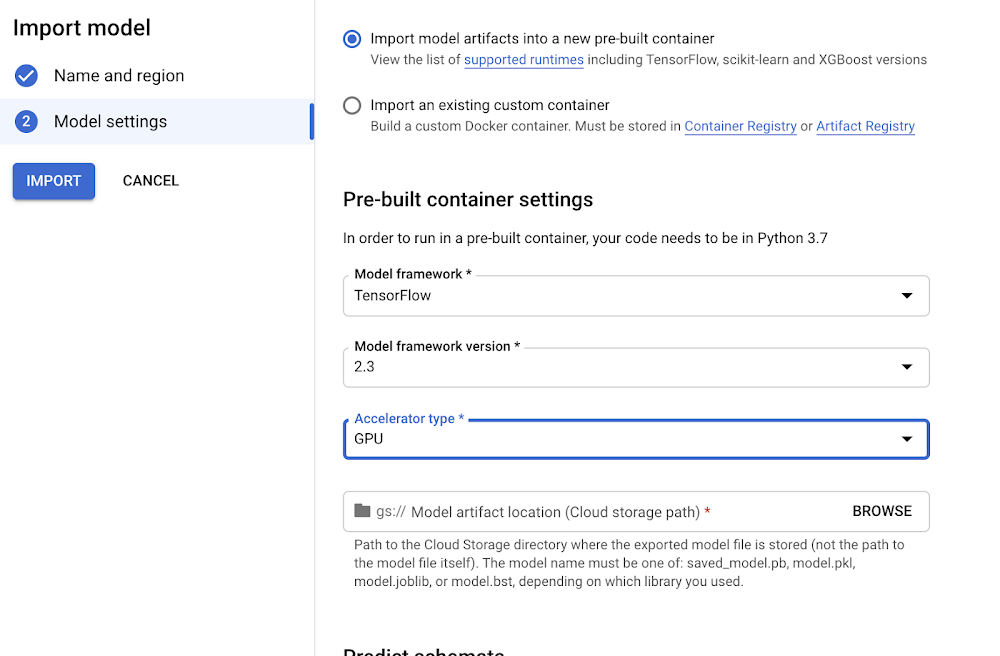The width and height of the screenshot is (1000, 656).
Task: Click the IMPORT button
Action: [54, 181]
